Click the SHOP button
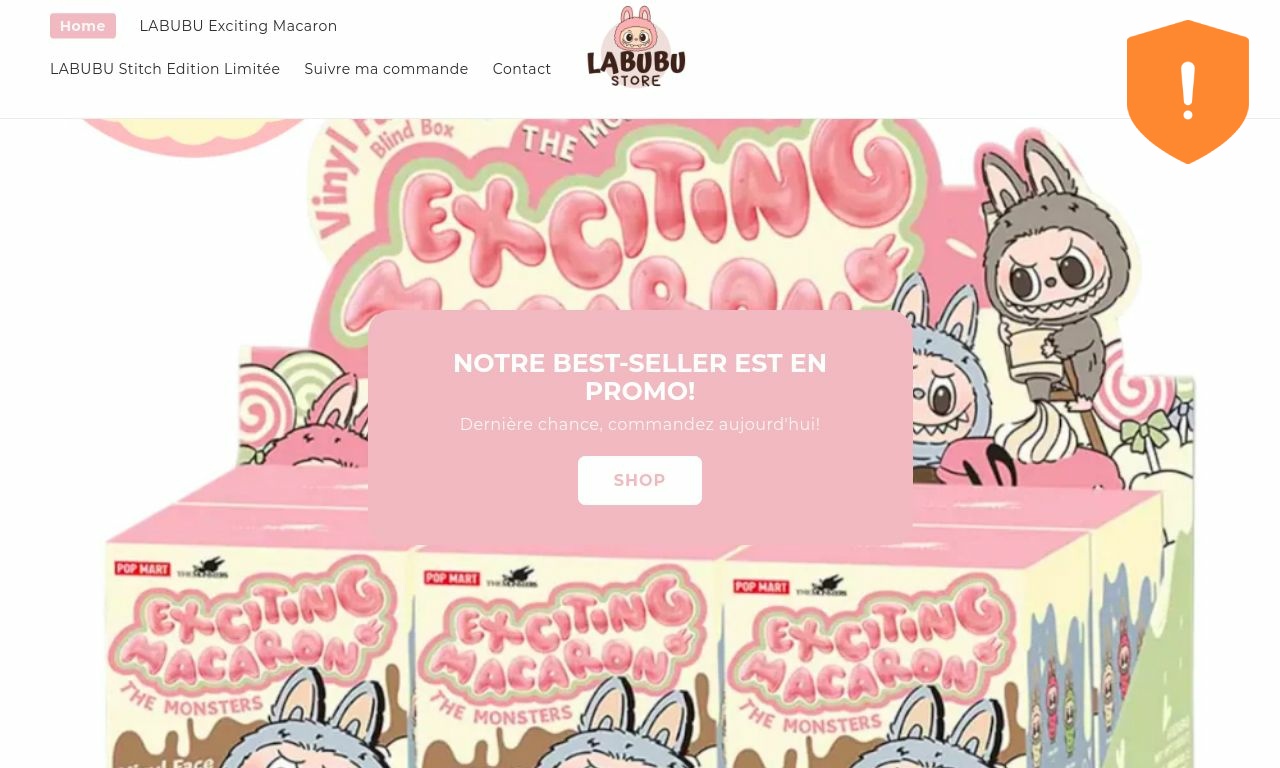 coord(640,480)
